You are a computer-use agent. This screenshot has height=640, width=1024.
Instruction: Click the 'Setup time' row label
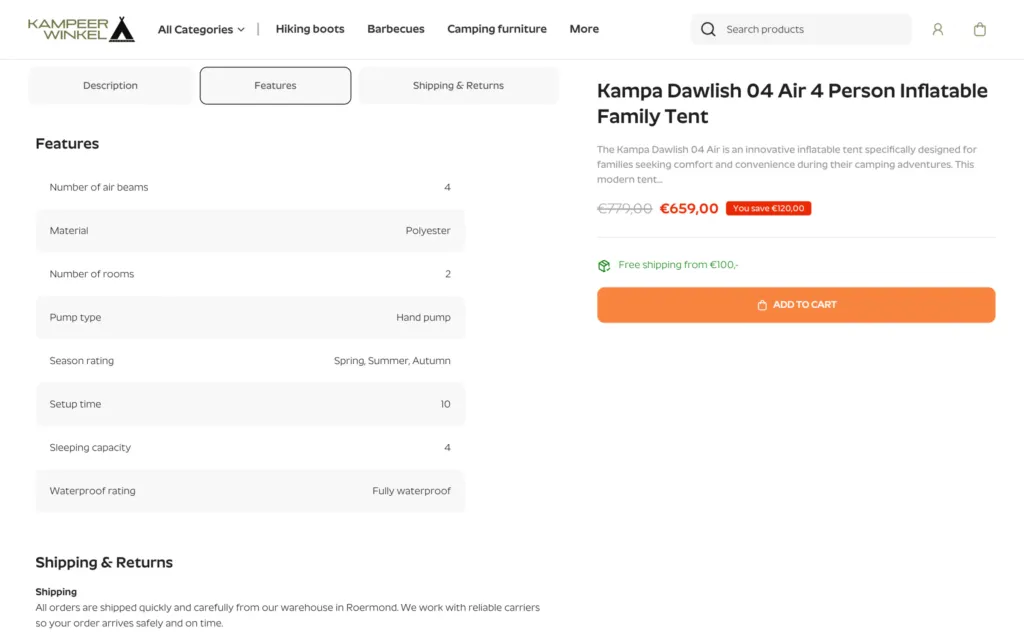point(75,404)
